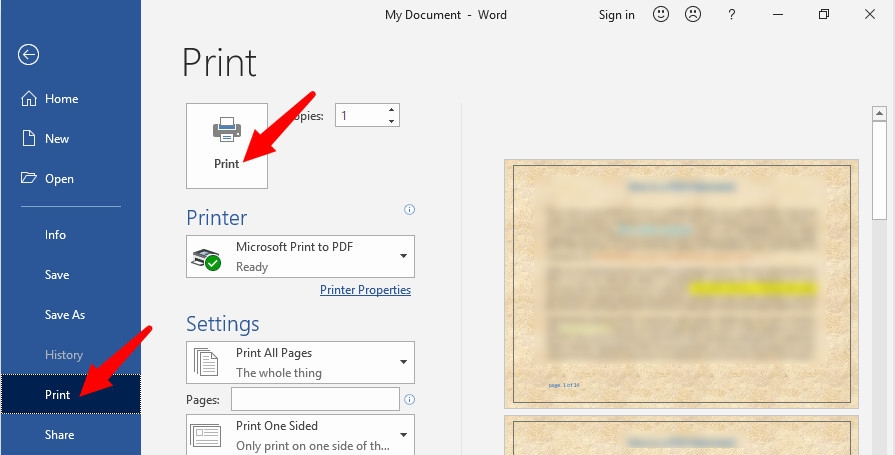Open the Printer Properties link
This screenshot has height=455, width=895.
coord(365,290)
